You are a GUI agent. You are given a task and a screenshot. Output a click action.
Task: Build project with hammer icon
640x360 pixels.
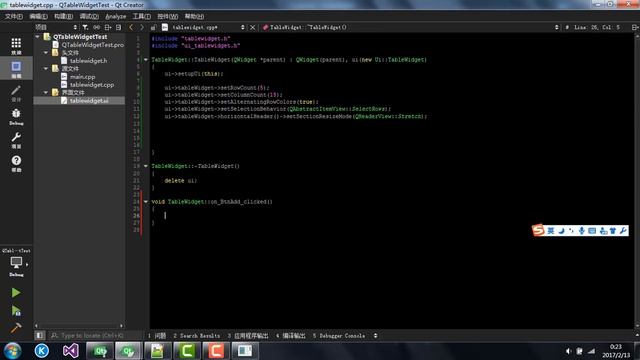tap(16, 327)
